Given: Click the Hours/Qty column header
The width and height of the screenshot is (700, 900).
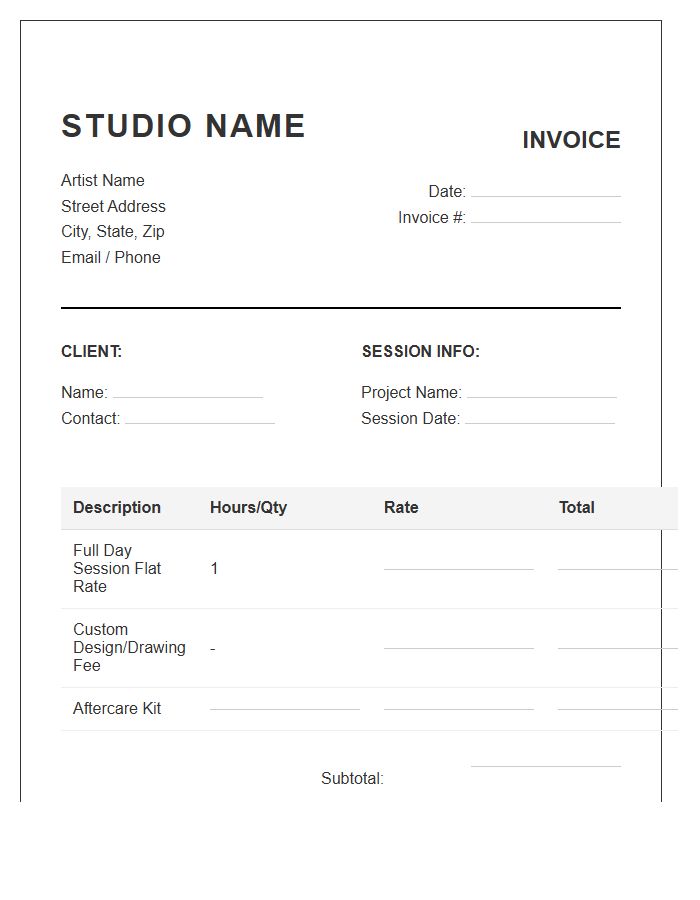Looking at the screenshot, I should 248,507.
